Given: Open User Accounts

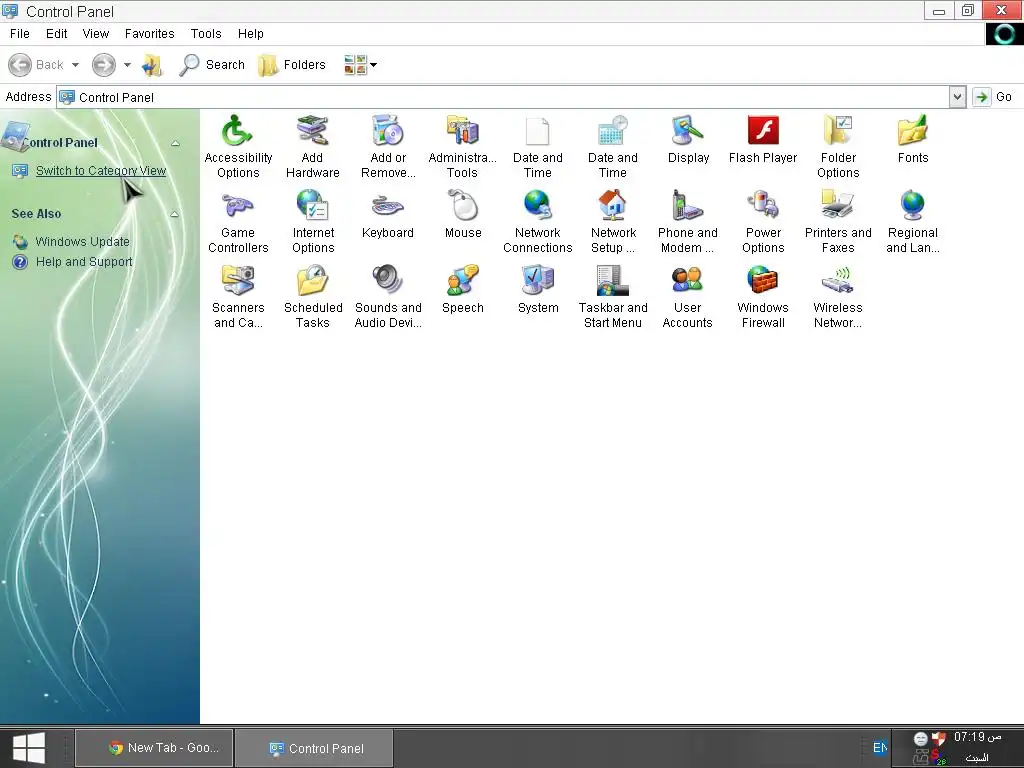Looking at the screenshot, I should (688, 296).
